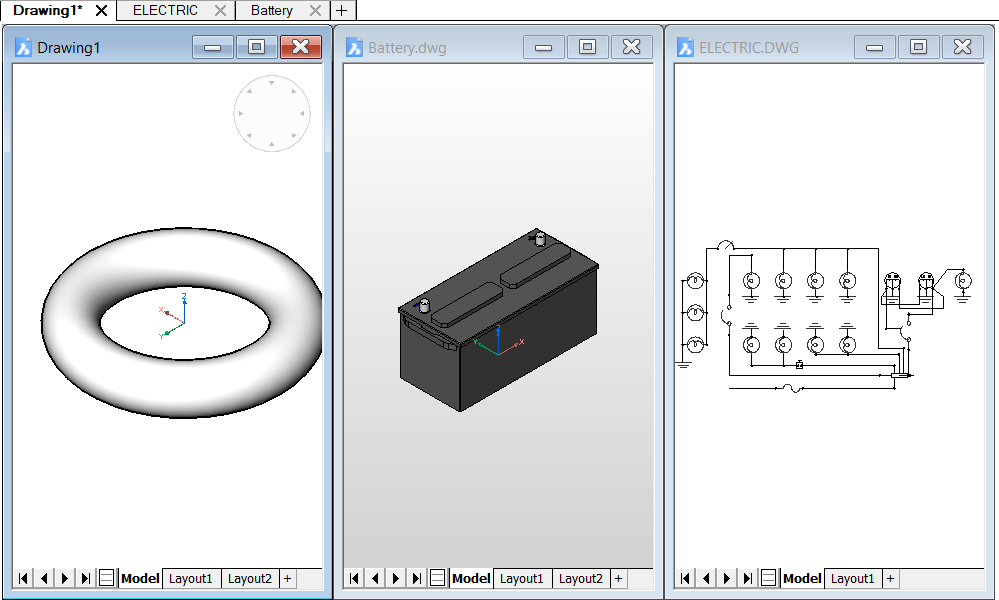Go to previous layout tab in Battery.dwg

[x=375, y=578]
